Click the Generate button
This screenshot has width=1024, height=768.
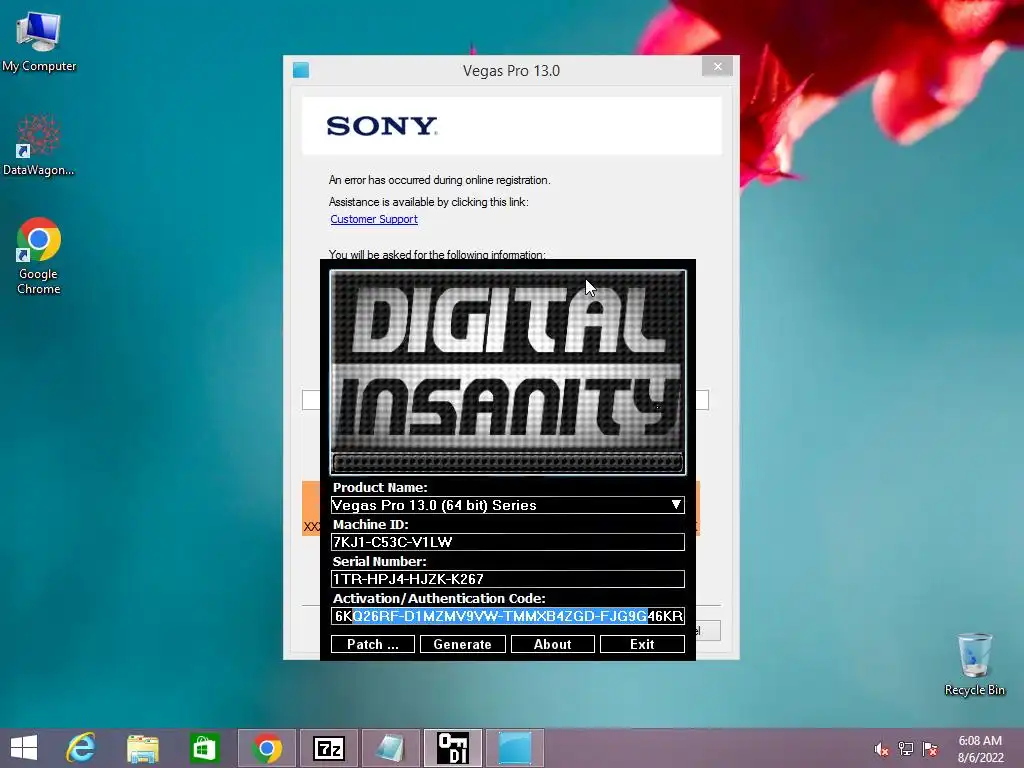(462, 645)
